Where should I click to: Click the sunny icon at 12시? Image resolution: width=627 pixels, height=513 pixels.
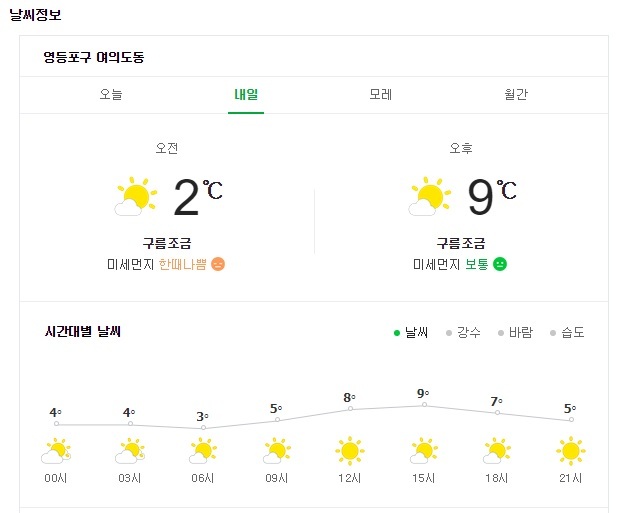pos(350,451)
